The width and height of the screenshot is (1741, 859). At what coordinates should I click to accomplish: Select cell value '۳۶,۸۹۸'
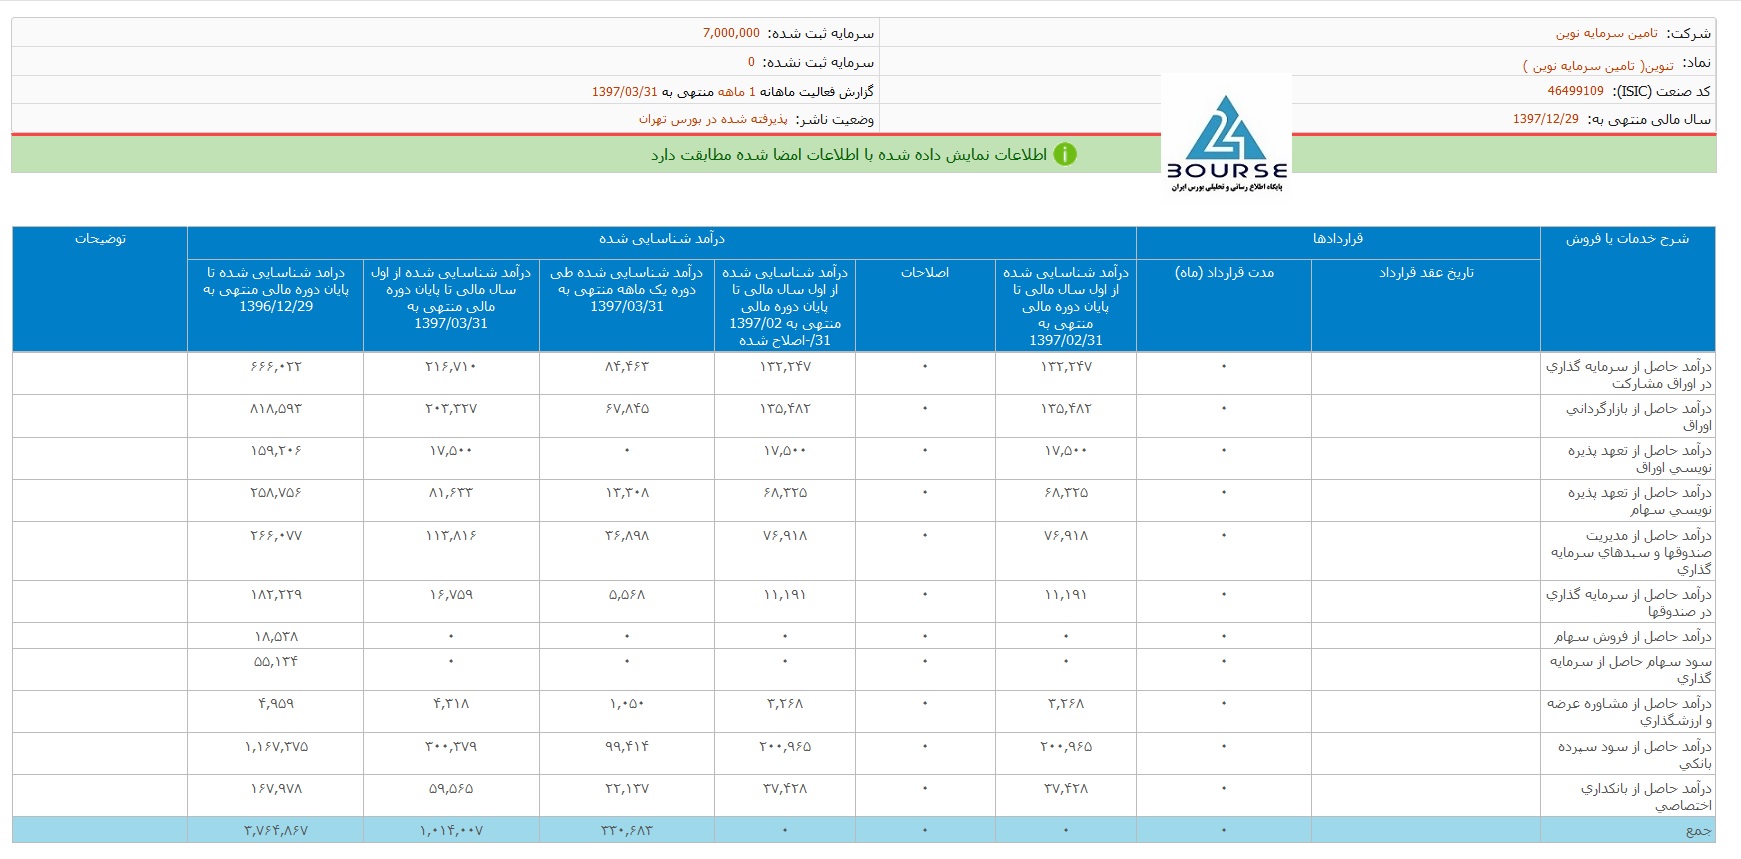627,536
